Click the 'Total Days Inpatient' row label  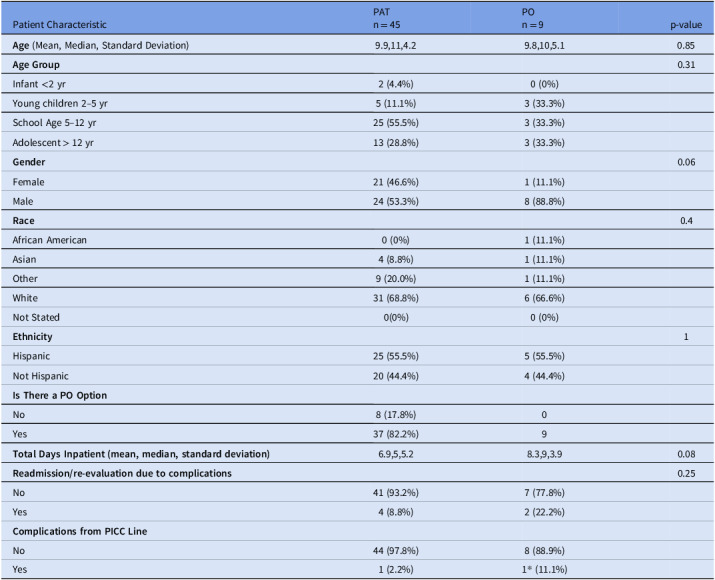pos(141,454)
